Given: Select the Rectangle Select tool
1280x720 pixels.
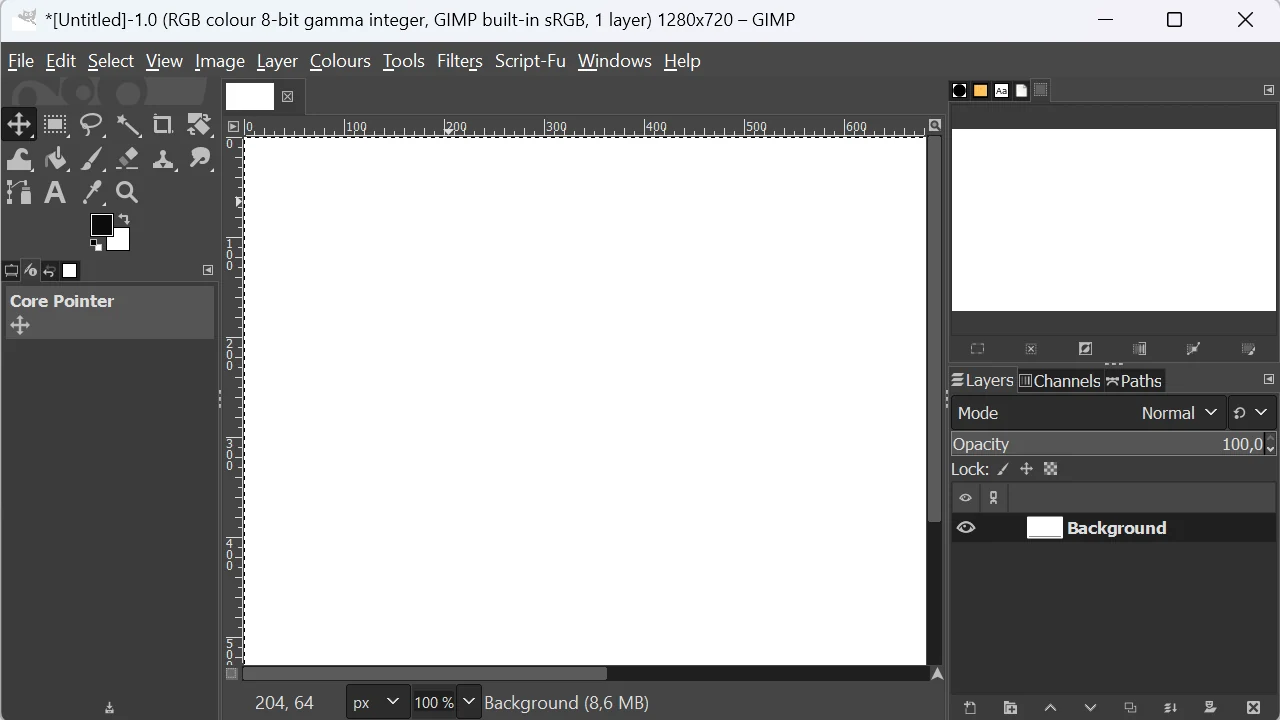Looking at the screenshot, I should (55, 125).
